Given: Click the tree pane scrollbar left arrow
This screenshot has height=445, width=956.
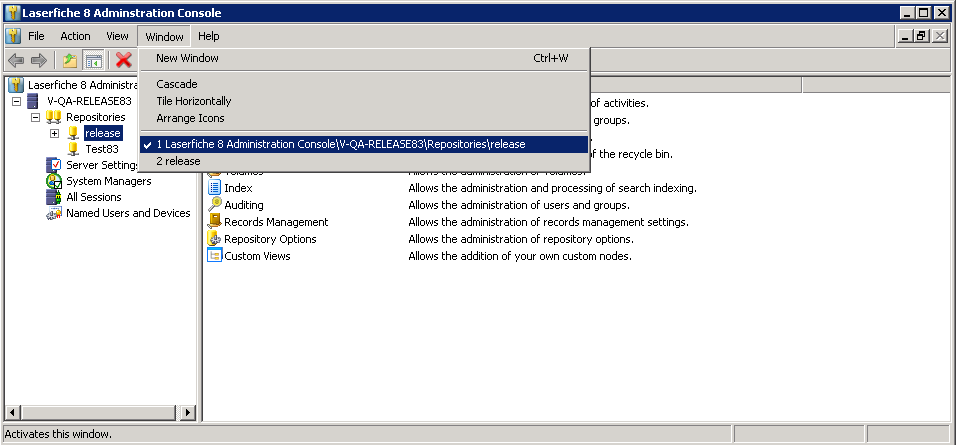Looking at the screenshot, I should click(12, 412).
